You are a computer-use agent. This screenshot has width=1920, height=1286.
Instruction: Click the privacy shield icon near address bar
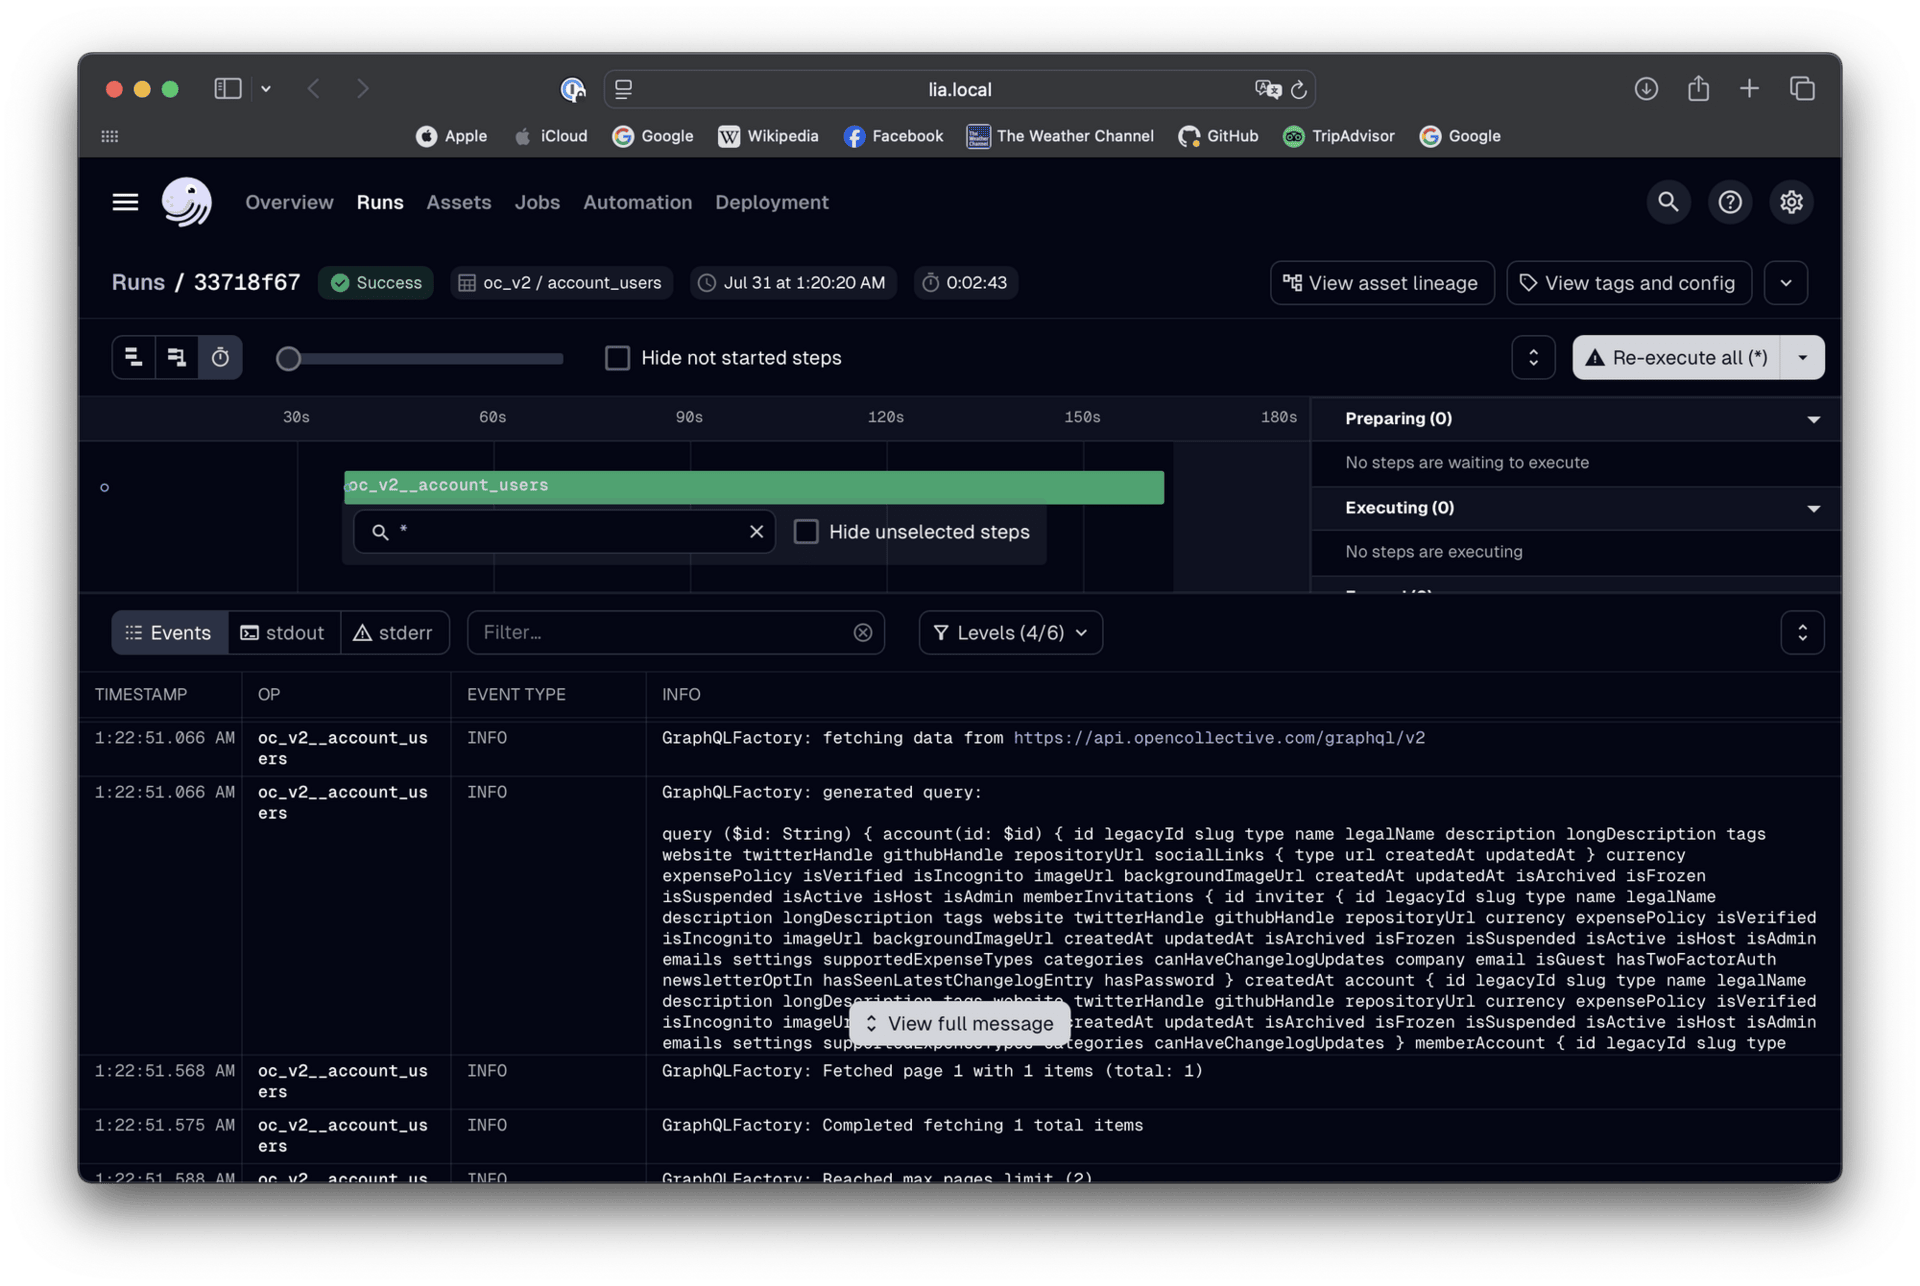click(573, 89)
